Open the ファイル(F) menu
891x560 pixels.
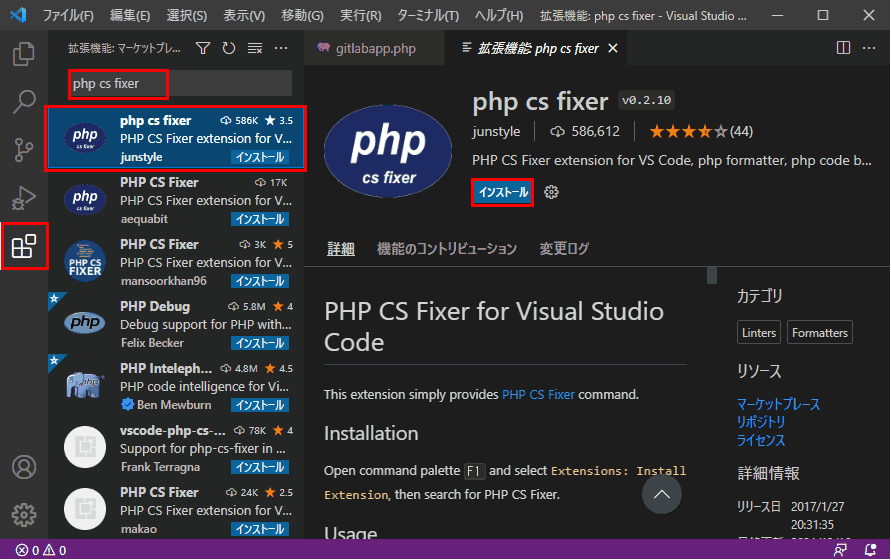tap(68, 15)
